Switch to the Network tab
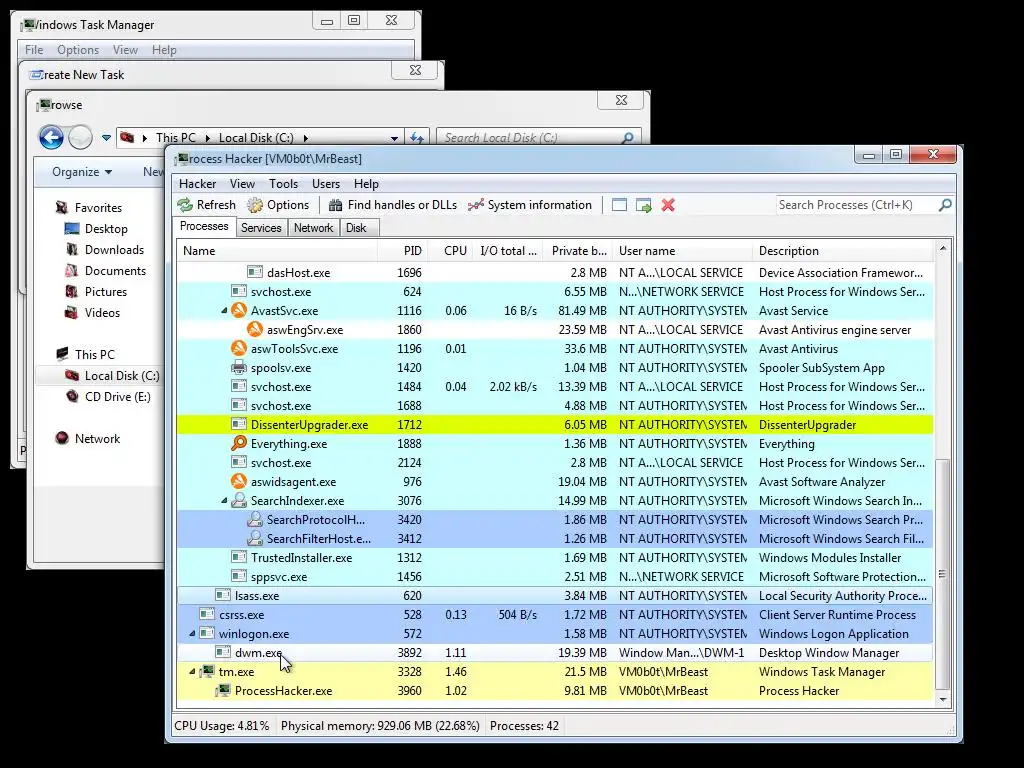The width and height of the screenshot is (1024, 768). [x=313, y=228]
